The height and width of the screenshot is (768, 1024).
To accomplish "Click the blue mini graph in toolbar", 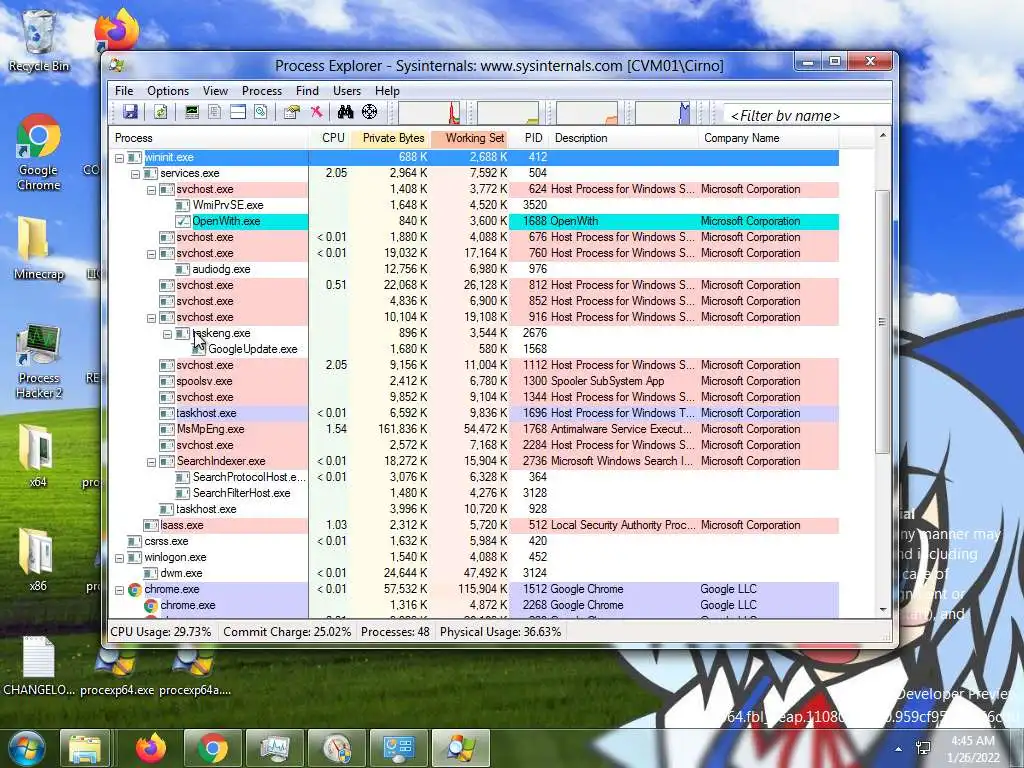I will pos(662,112).
